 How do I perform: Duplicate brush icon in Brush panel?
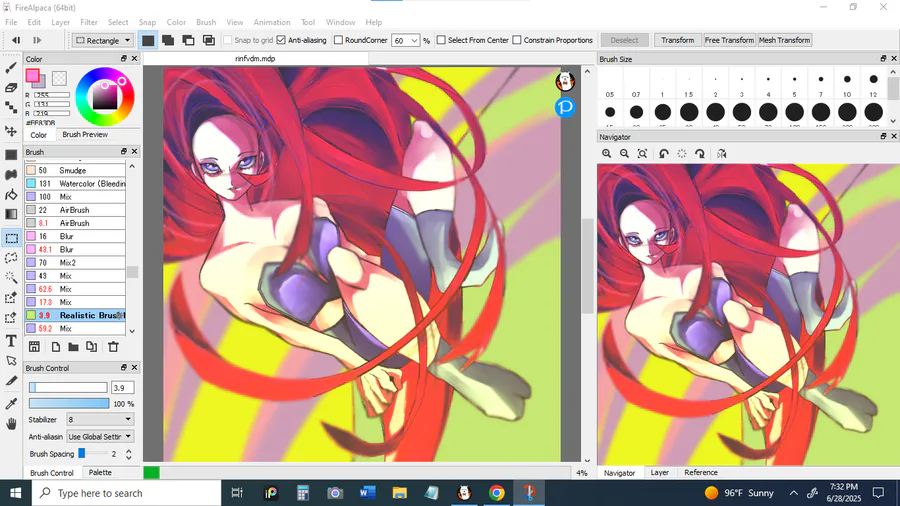pyautogui.click(x=91, y=347)
